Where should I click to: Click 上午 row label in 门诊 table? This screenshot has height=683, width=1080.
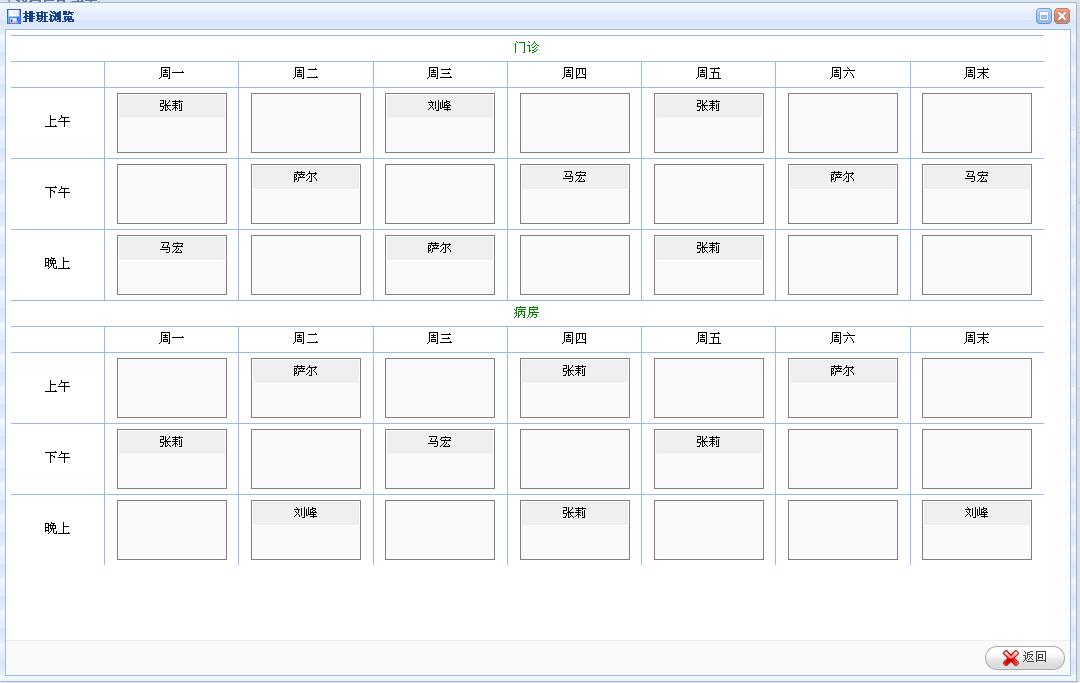tap(57, 122)
